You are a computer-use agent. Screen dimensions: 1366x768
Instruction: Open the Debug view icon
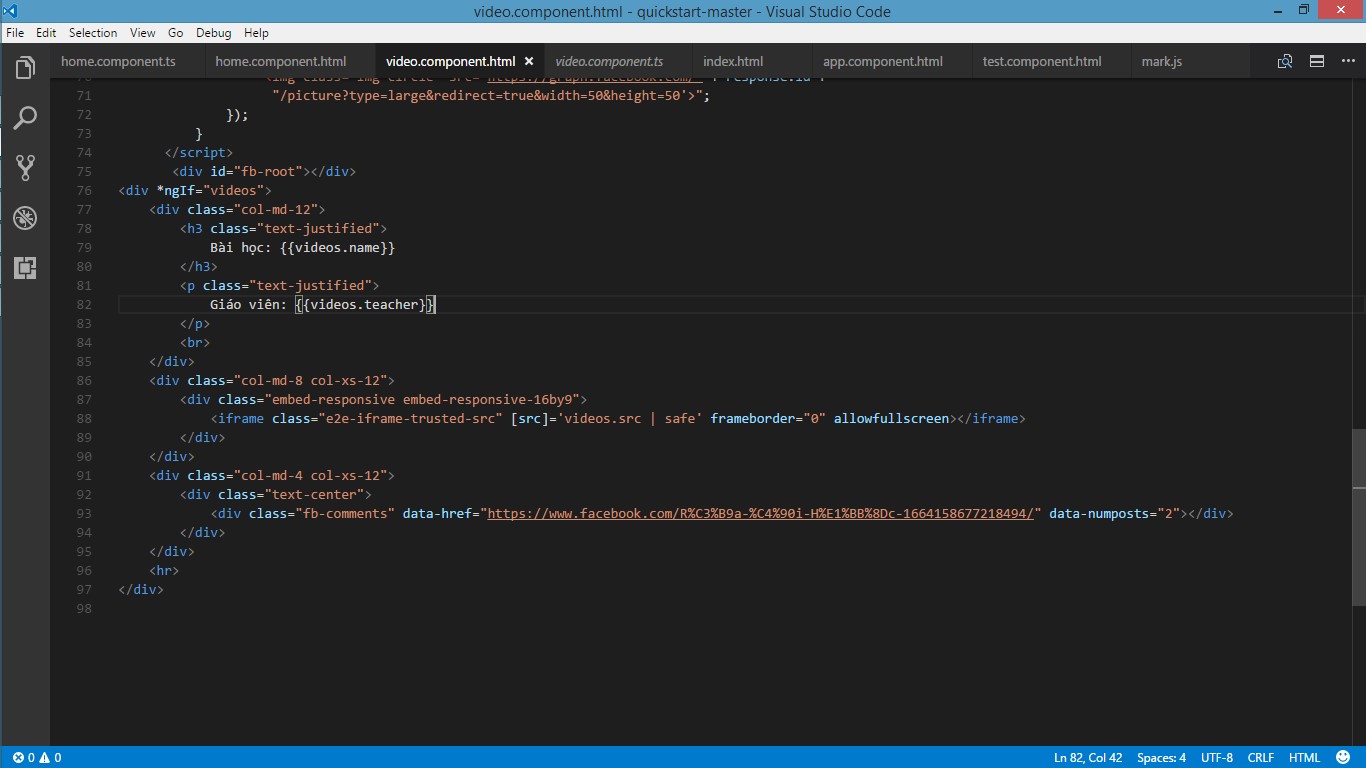25,218
